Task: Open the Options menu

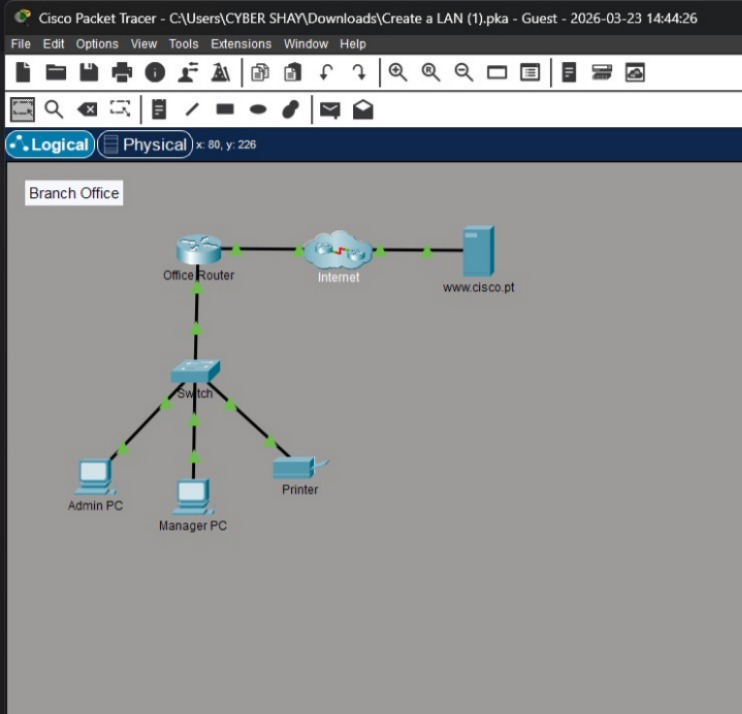Action: tap(97, 44)
